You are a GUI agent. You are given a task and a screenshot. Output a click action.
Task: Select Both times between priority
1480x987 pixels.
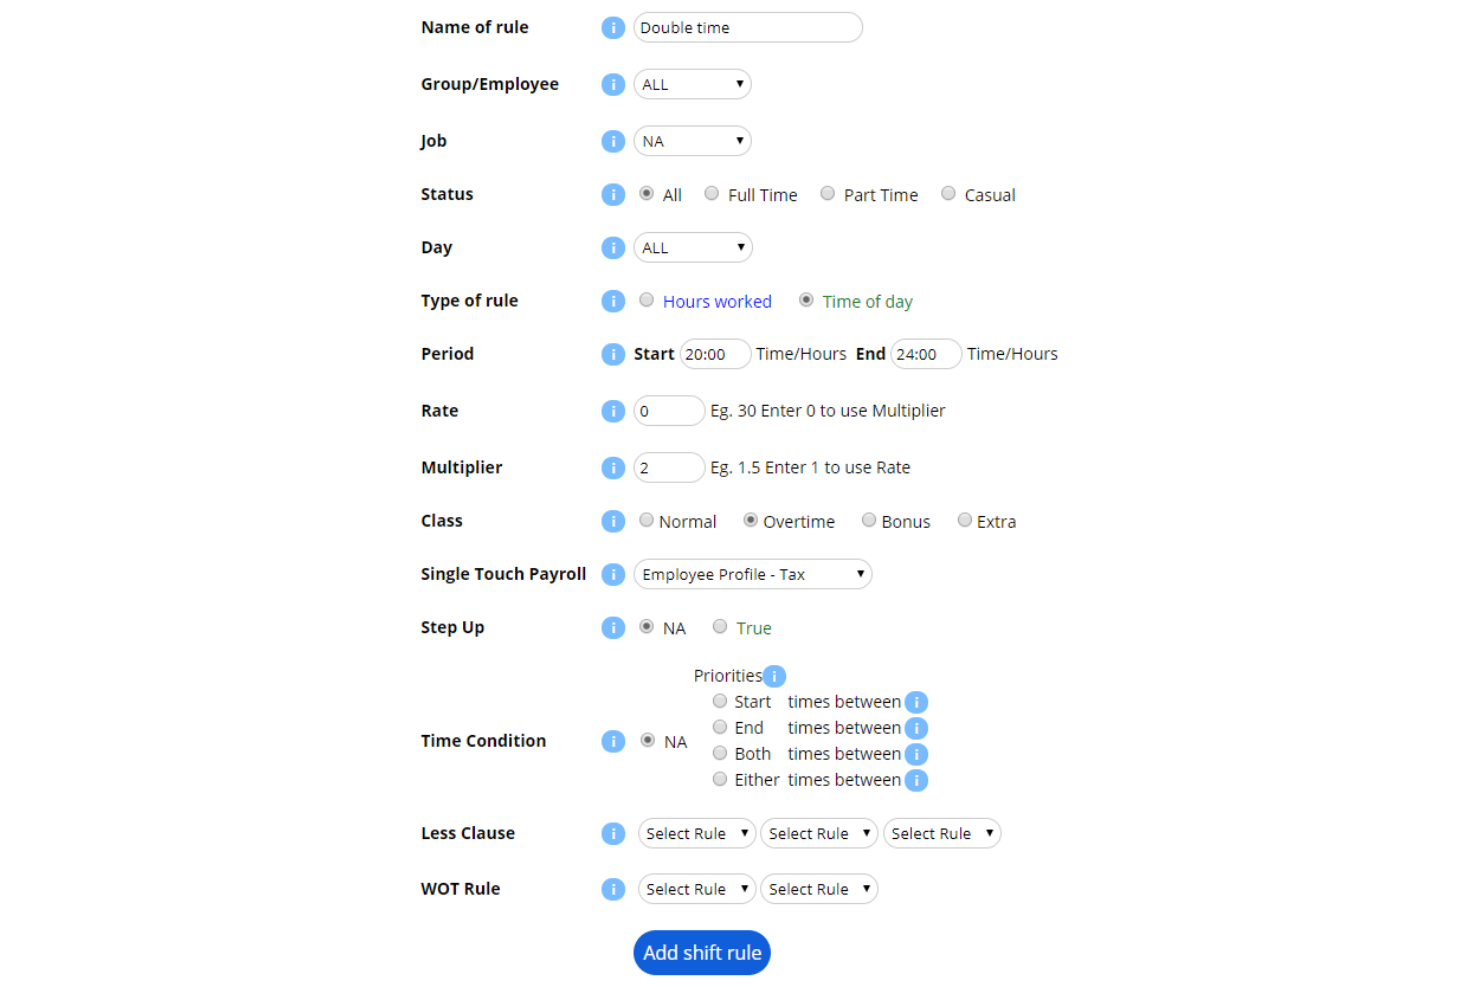click(x=720, y=753)
